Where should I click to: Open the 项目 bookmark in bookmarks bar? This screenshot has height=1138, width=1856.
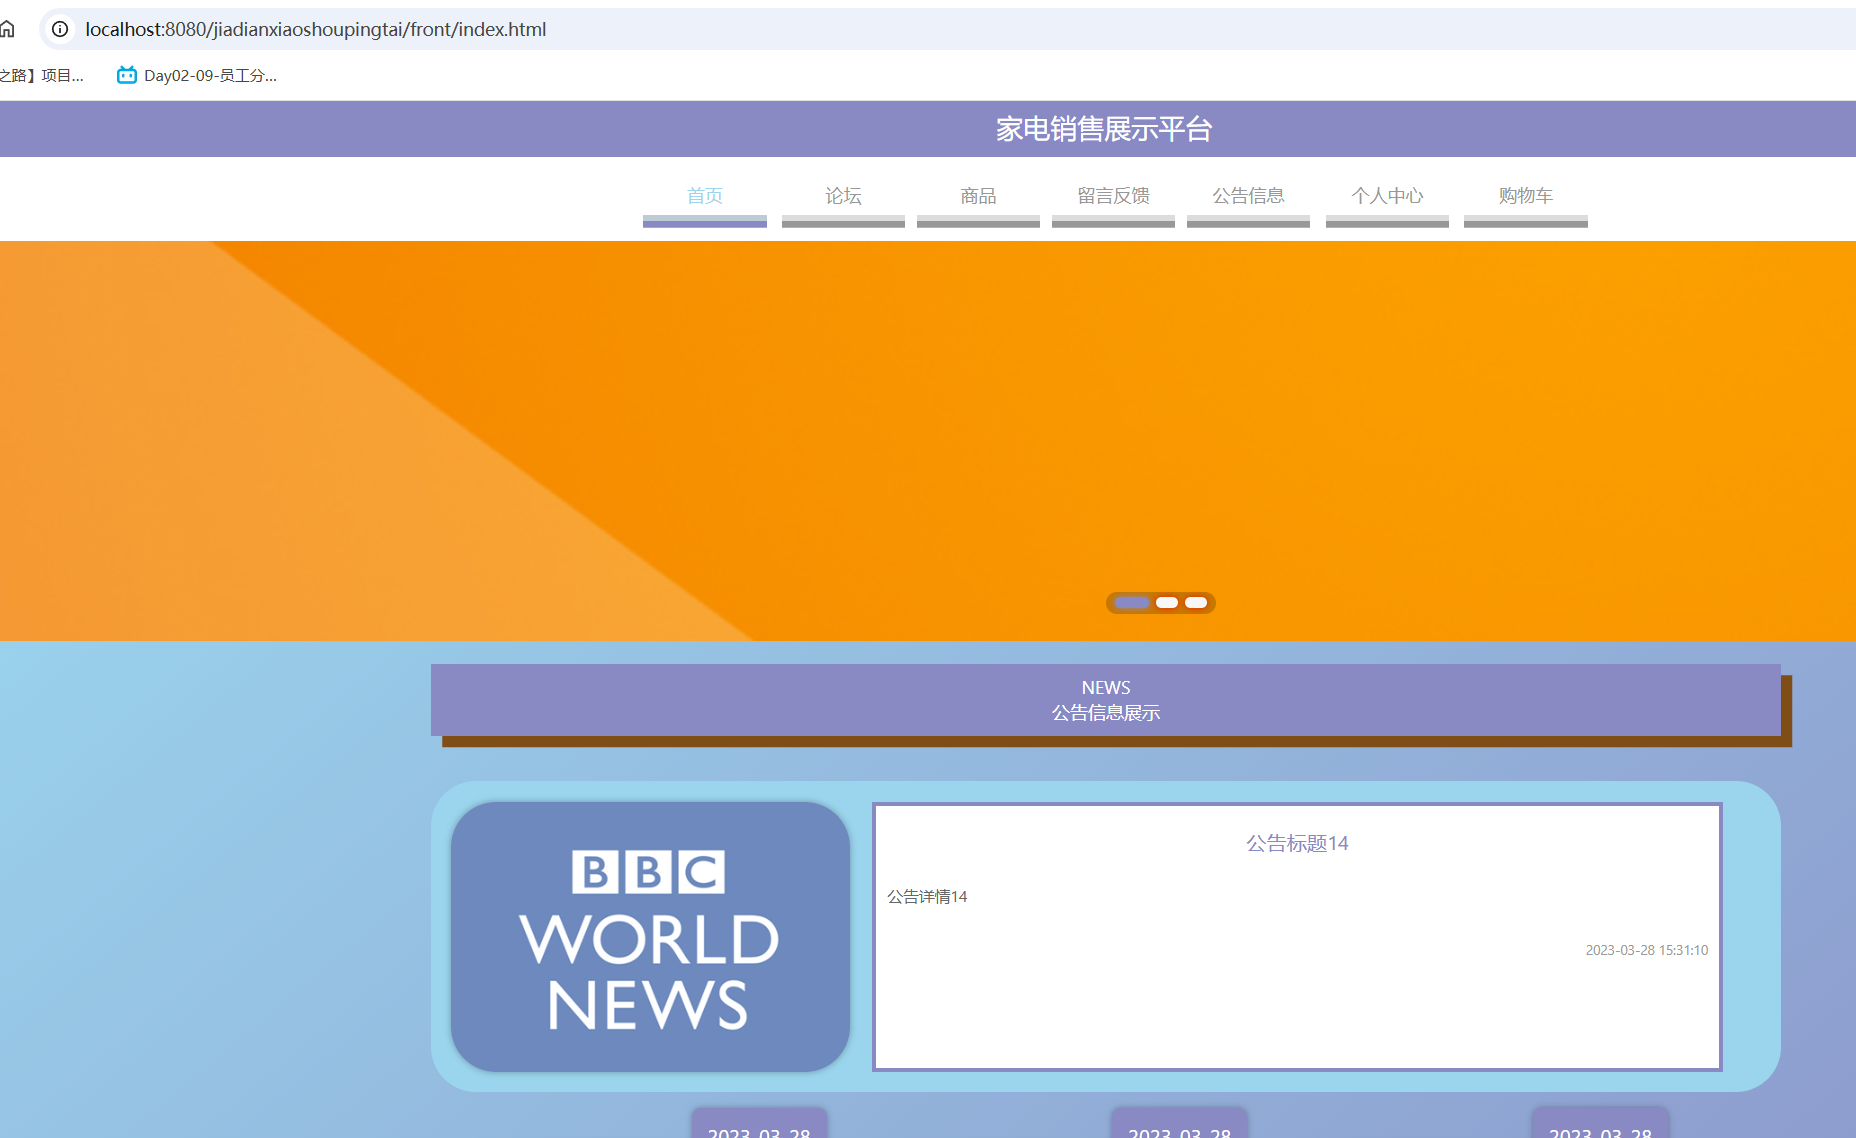(x=42, y=75)
